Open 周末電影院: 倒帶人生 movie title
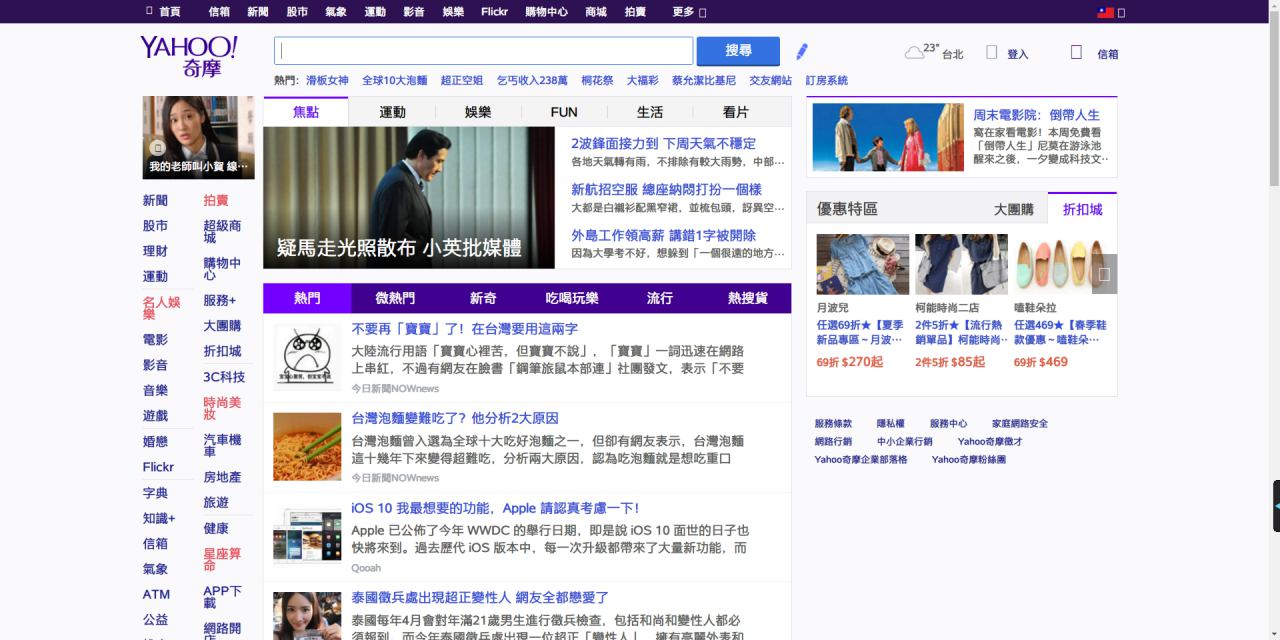 click(x=1036, y=115)
